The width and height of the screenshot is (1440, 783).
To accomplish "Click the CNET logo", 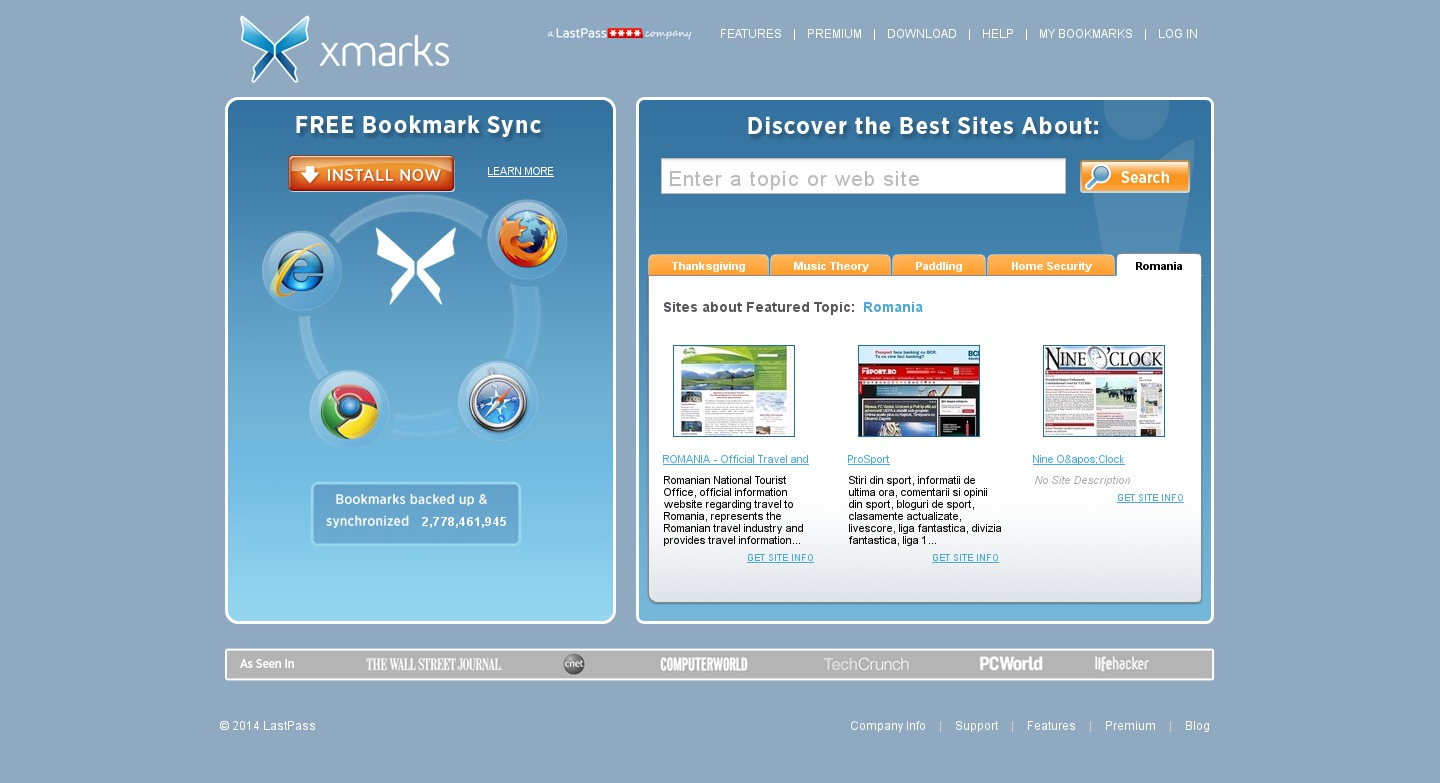I will (x=574, y=664).
